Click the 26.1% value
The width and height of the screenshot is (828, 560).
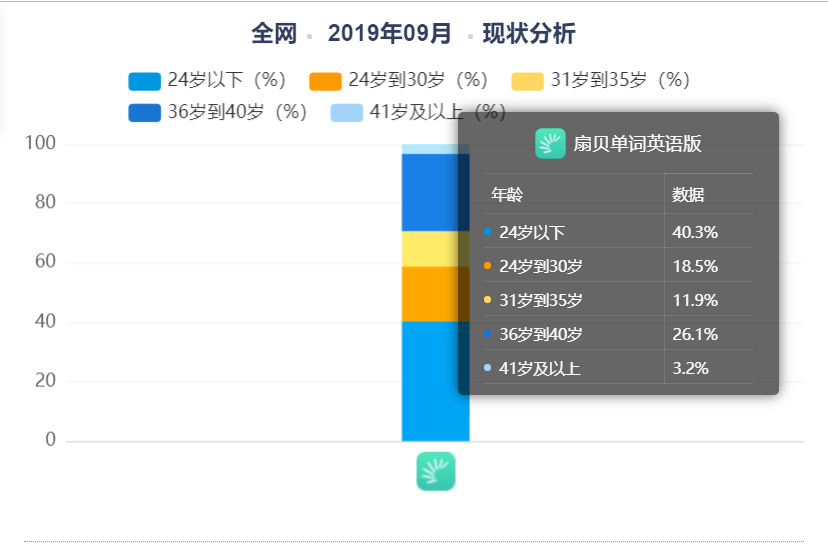pyautogui.click(x=695, y=334)
